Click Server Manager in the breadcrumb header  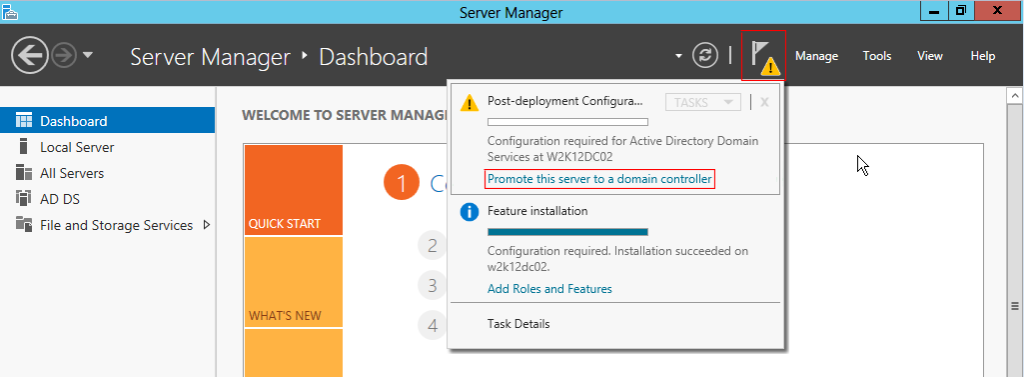210,57
